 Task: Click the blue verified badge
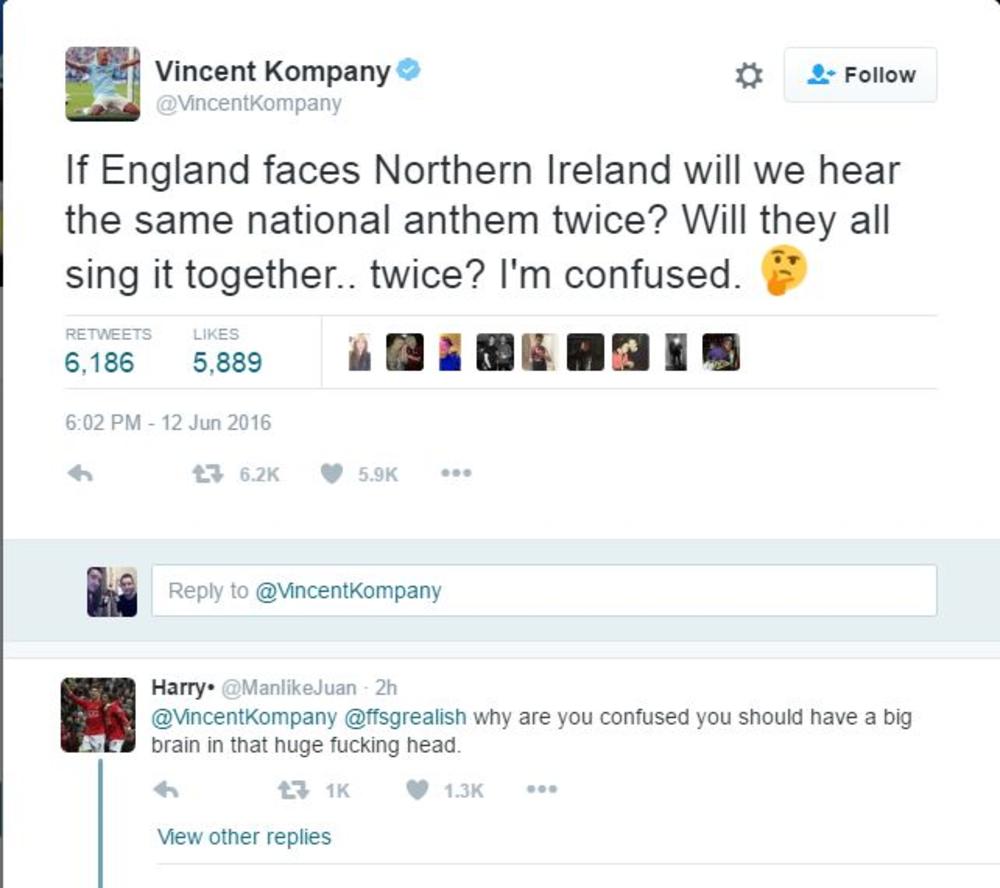tap(408, 71)
